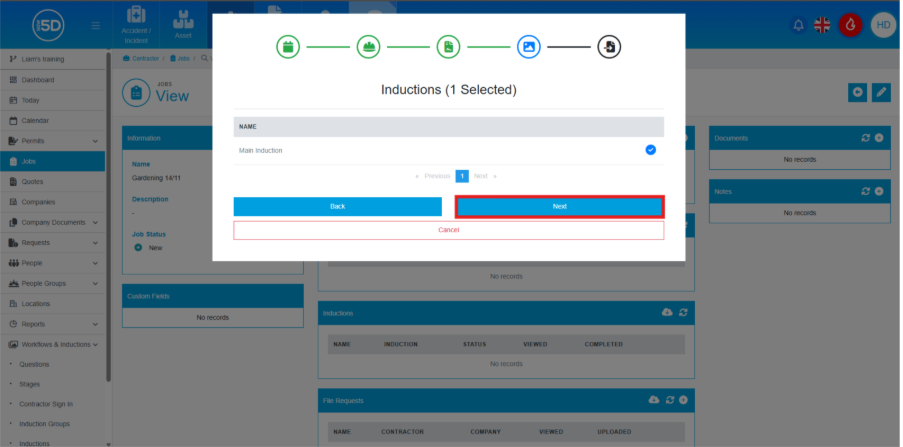Open the notifications bell
The height and width of the screenshot is (447, 903).
(x=798, y=25)
